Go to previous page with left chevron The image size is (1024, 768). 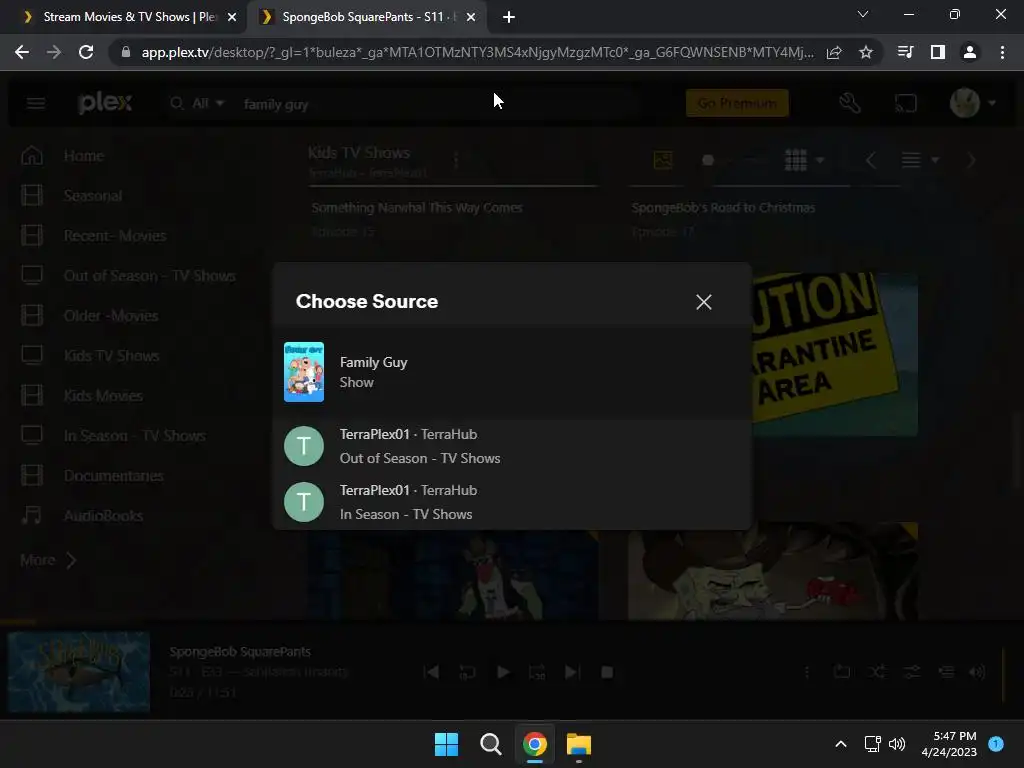click(x=871, y=160)
